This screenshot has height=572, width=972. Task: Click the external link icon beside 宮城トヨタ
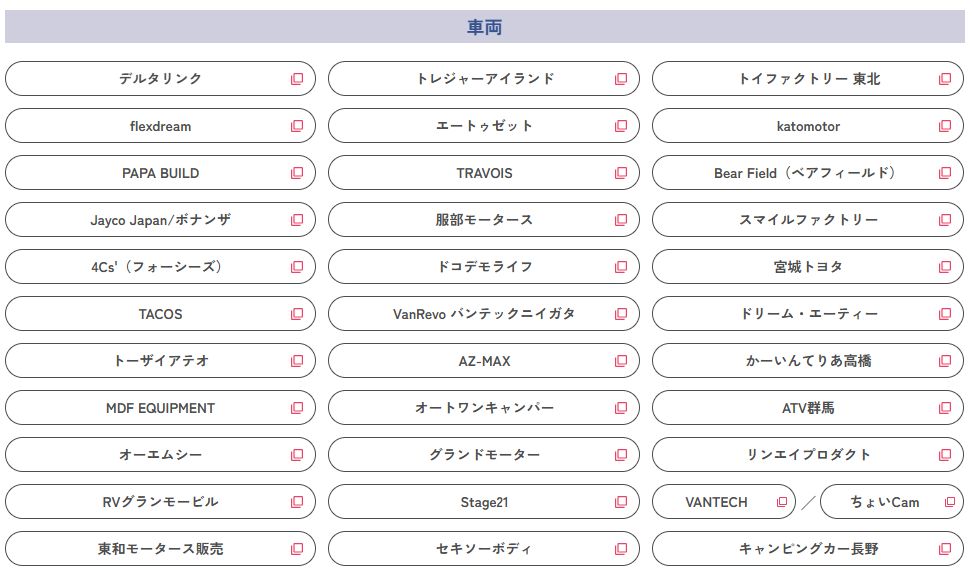point(945,267)
